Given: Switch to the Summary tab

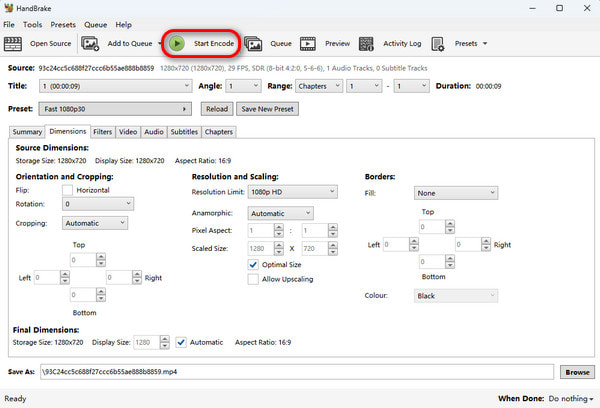Looking at the screenshot, I should pos(27,132).
